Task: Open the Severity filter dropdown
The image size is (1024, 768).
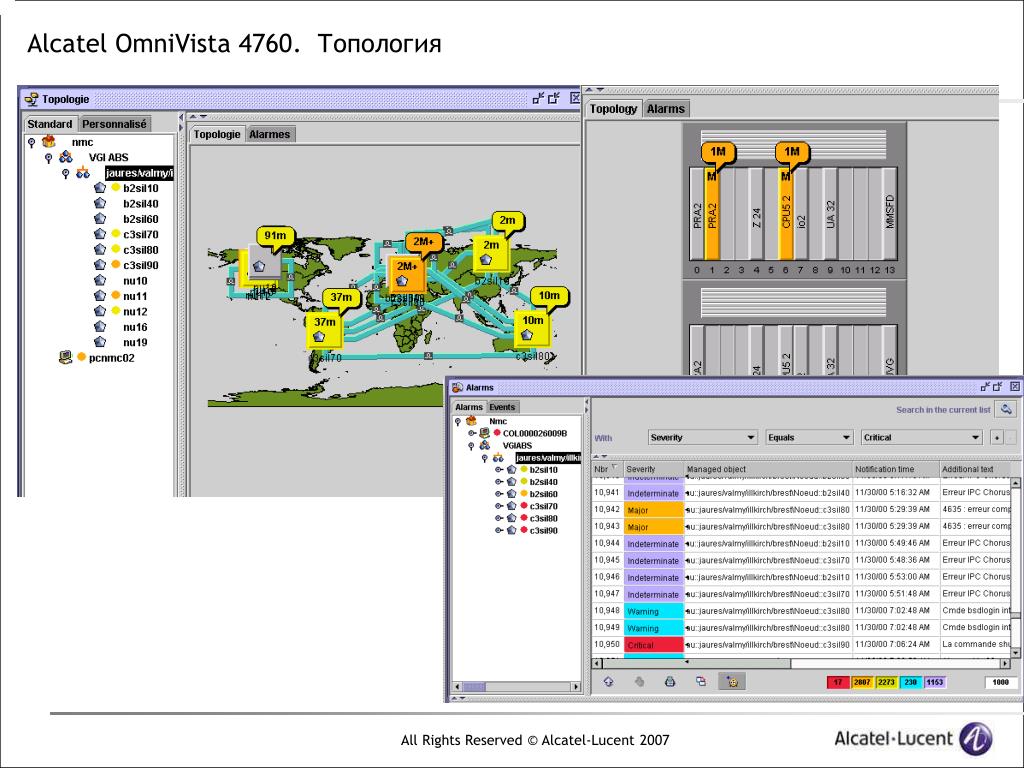Action: (x=703, y=438)
